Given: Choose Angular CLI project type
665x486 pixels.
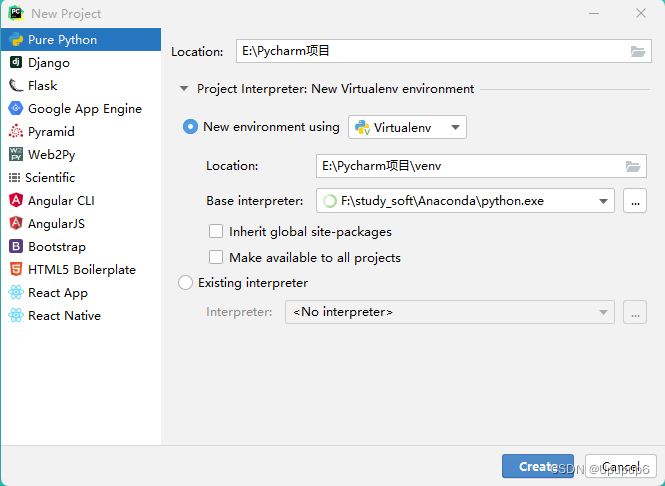Looking at the screenshot, I should point(81,200).
